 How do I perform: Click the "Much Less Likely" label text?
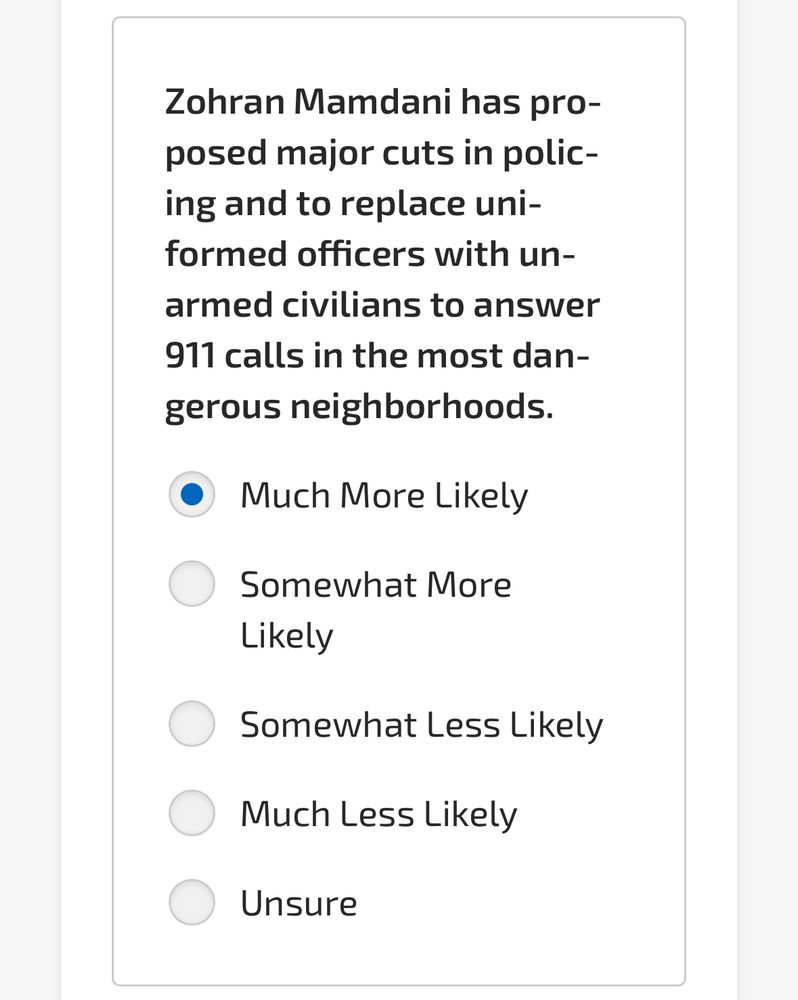pos(379,815)
